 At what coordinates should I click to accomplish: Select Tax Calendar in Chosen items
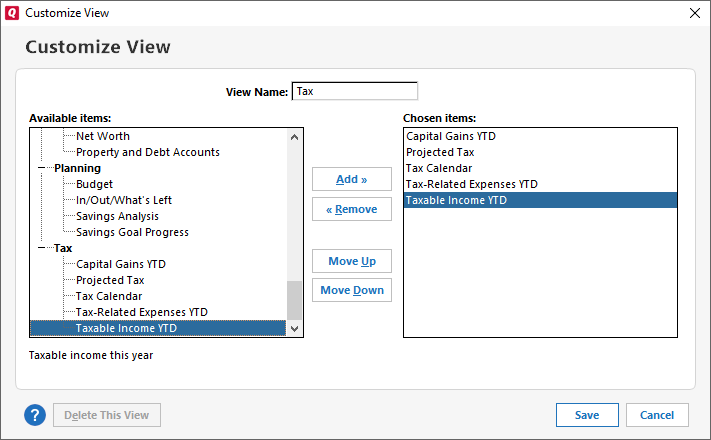(439, 168)
